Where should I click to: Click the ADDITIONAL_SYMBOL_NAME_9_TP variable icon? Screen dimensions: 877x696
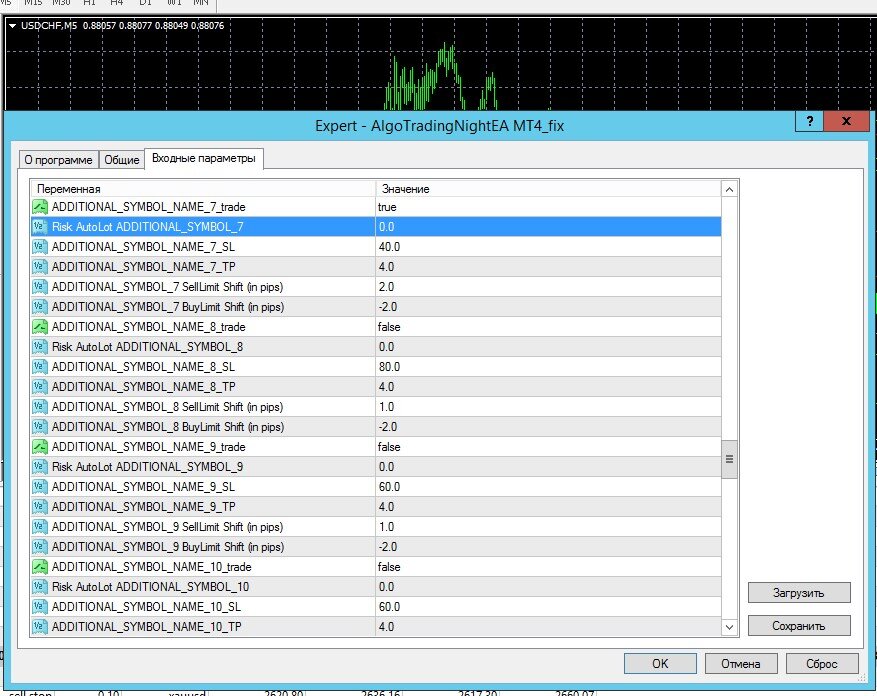tap(40, 507)
